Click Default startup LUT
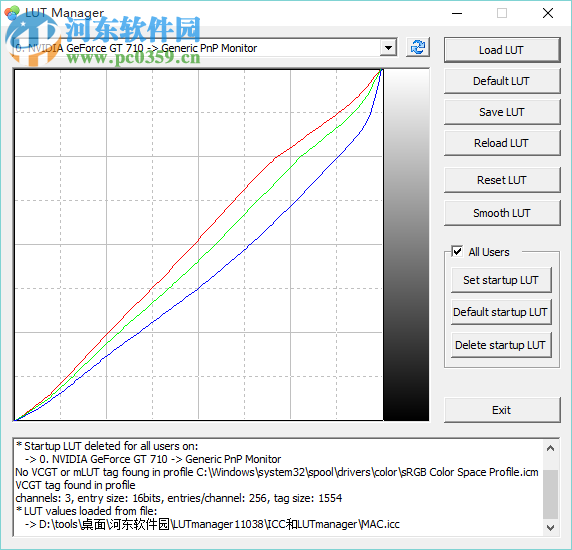The height and width of the screenshot is (550, 572). pos(501,312)
